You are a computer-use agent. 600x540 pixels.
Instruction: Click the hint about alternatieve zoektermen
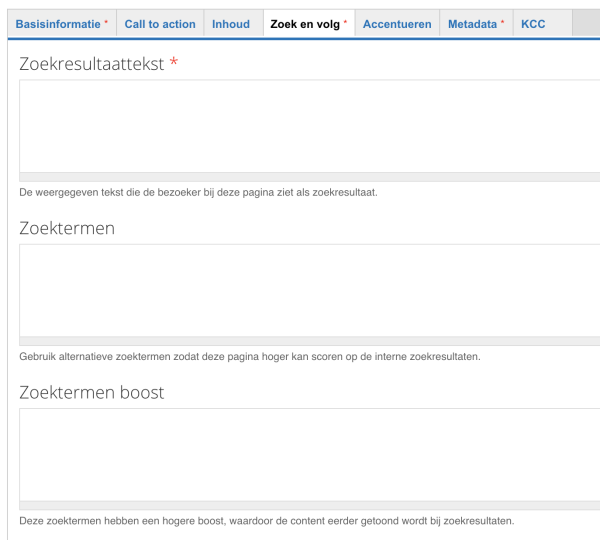[243, 358]
